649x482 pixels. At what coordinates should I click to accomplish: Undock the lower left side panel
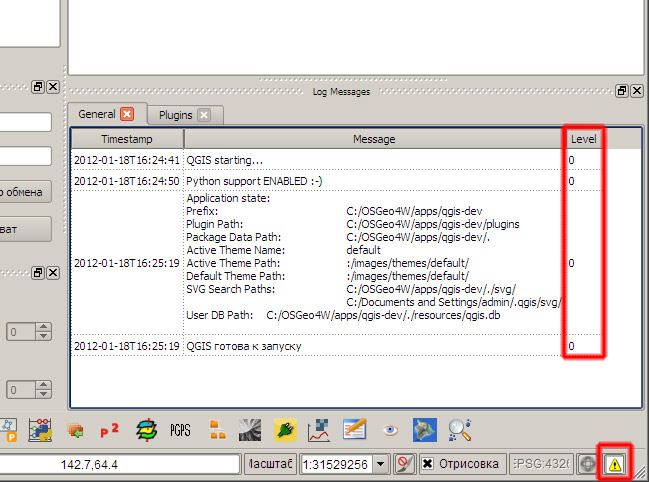pyautogui.click(x=38, y=273)
